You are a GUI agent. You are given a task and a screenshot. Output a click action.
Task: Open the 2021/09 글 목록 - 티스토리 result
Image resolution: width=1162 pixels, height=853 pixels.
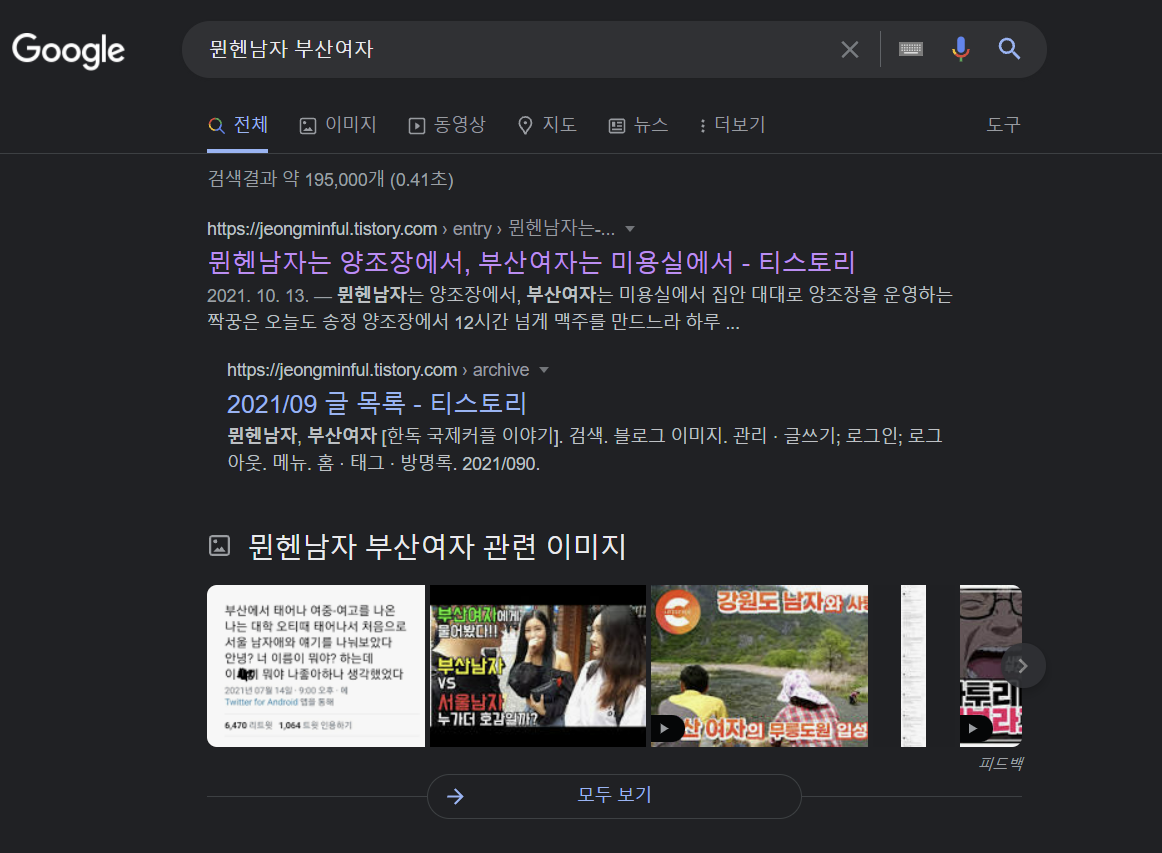(x=376, y=404)
